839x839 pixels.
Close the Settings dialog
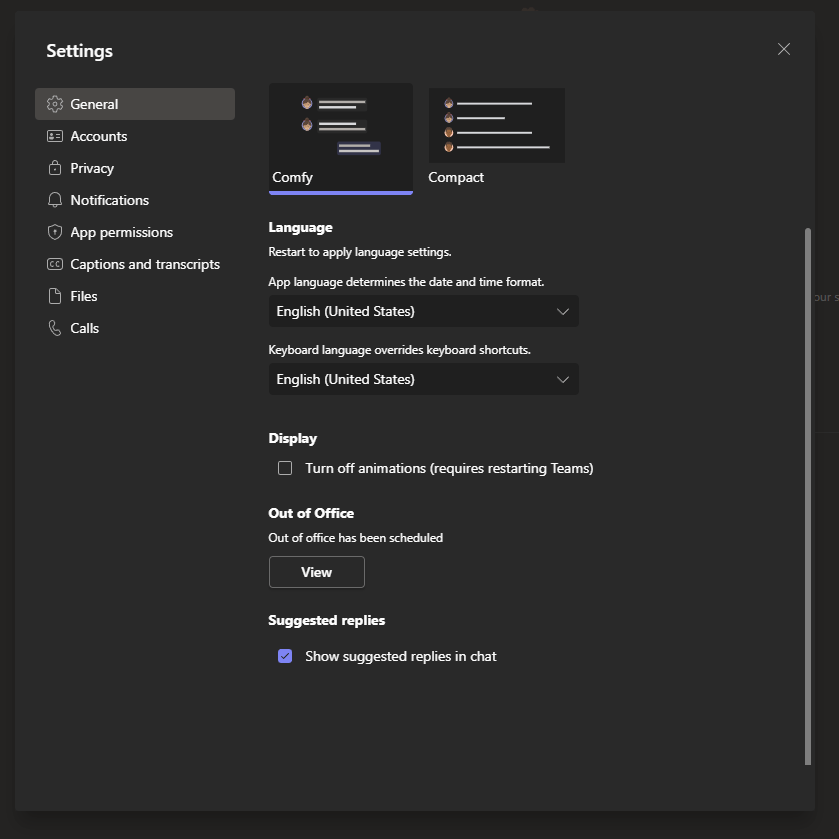click(784, 49)
